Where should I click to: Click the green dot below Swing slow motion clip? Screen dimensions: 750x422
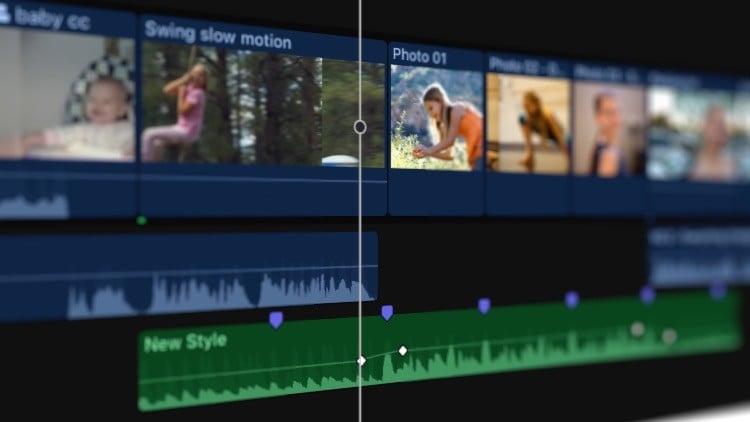pyautogui.click(x=141, y=220)
